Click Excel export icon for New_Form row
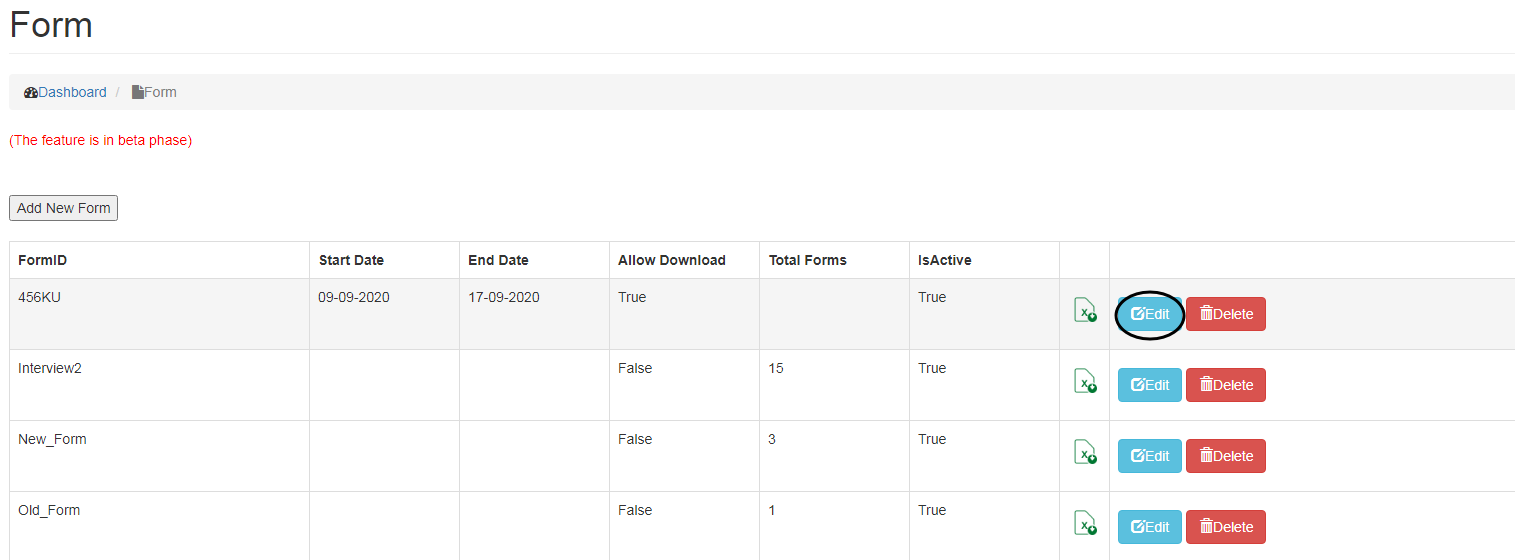 click(x=1084, y=453)
